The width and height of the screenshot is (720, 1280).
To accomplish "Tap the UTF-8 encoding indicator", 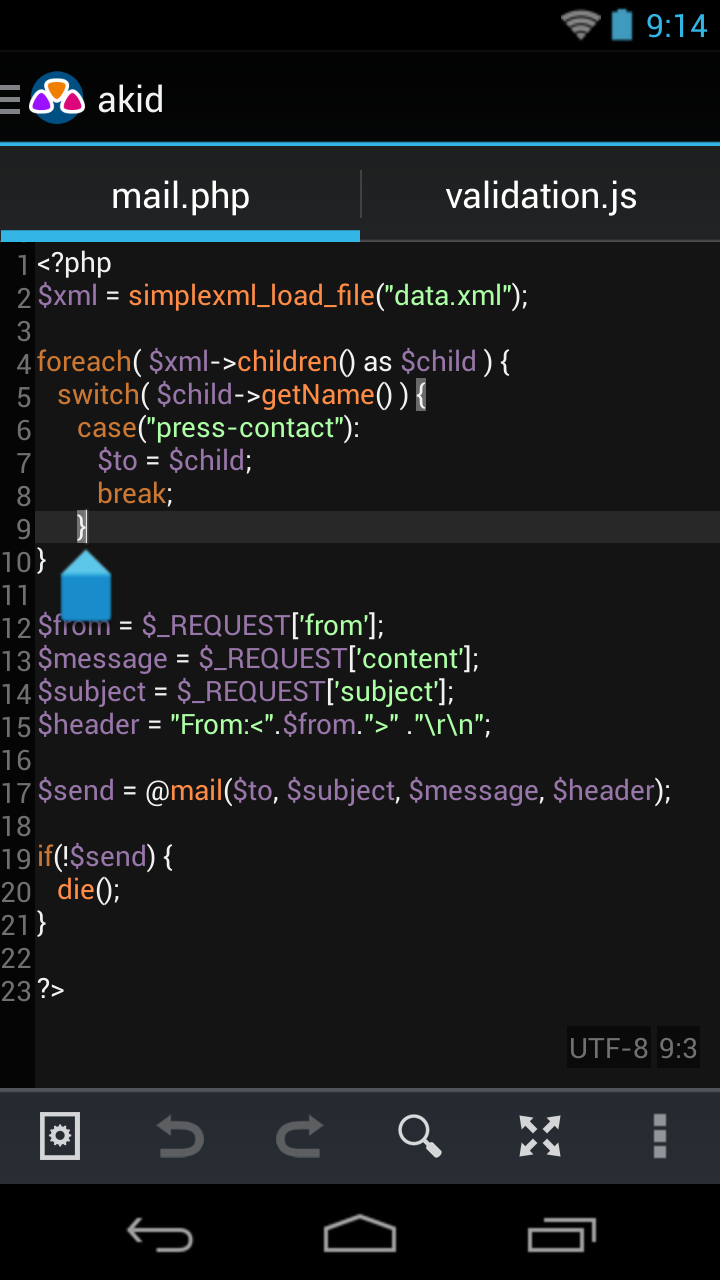I will [x=609, y=1047].
